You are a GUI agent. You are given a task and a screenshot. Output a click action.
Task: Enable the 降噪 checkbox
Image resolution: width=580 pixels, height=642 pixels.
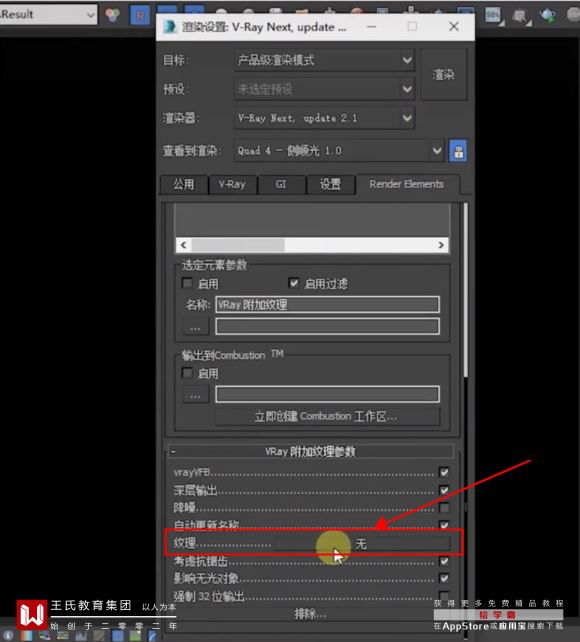444,508
